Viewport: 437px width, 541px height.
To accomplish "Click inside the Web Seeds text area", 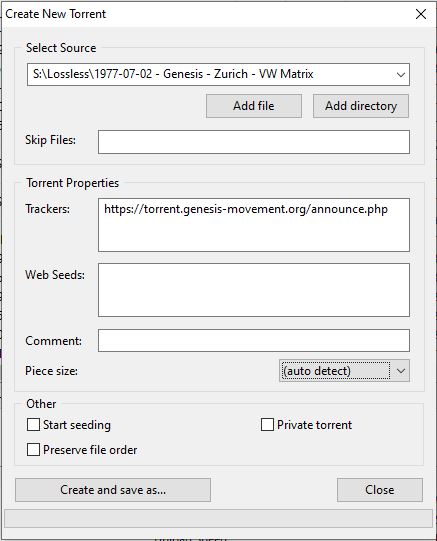I will coord(254,290).
